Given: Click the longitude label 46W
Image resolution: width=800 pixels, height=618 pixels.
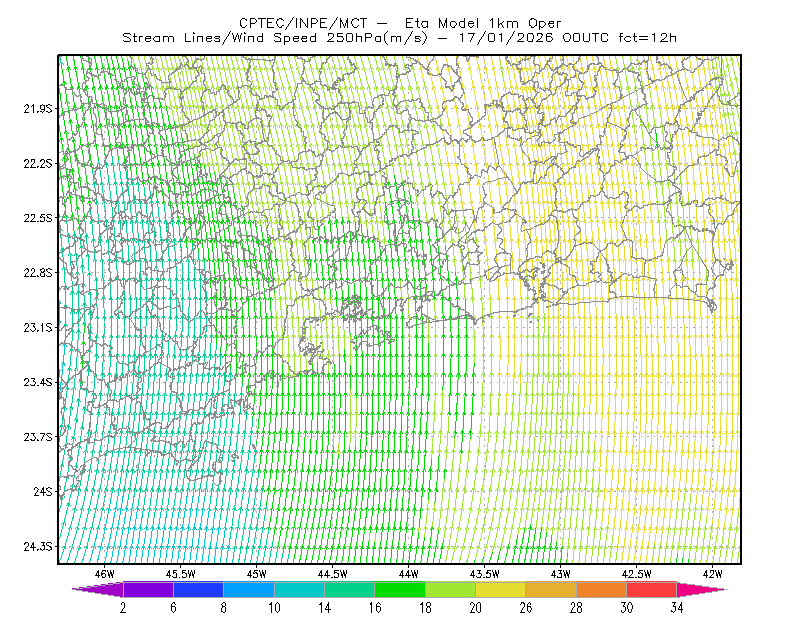Looking at the screenshot, I should (105, 574).
